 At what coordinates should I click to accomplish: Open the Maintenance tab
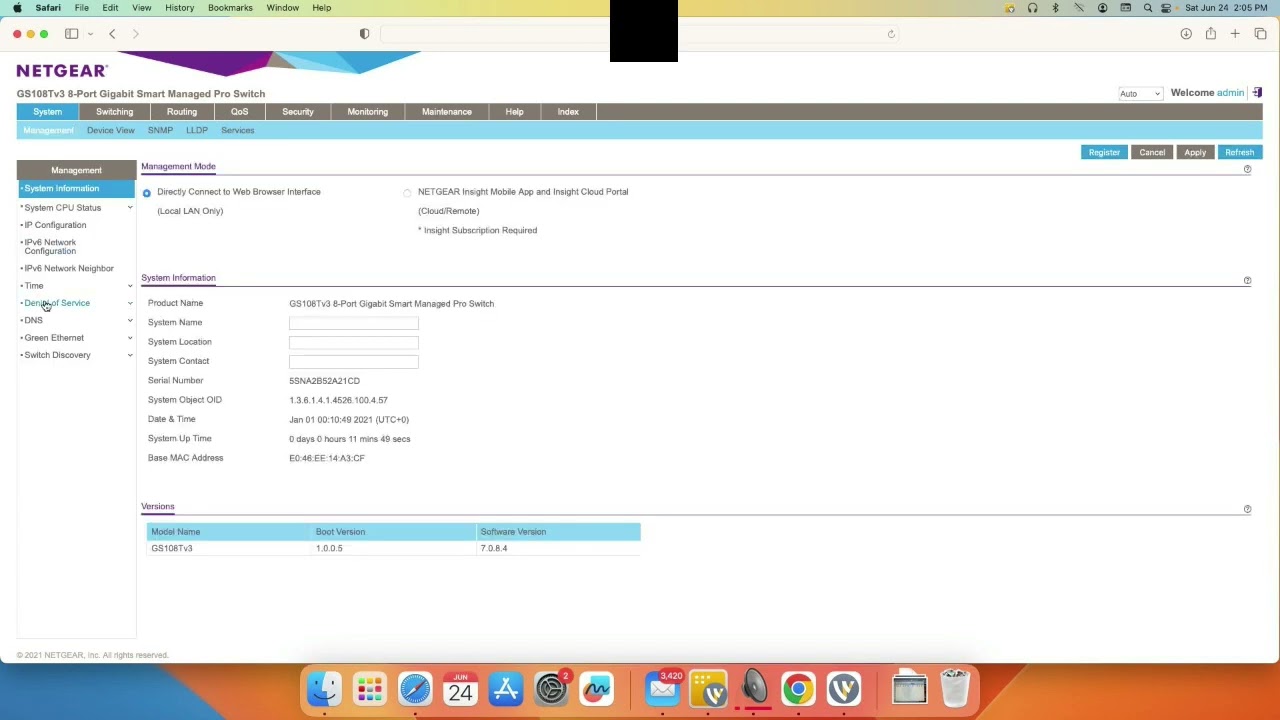446,112
